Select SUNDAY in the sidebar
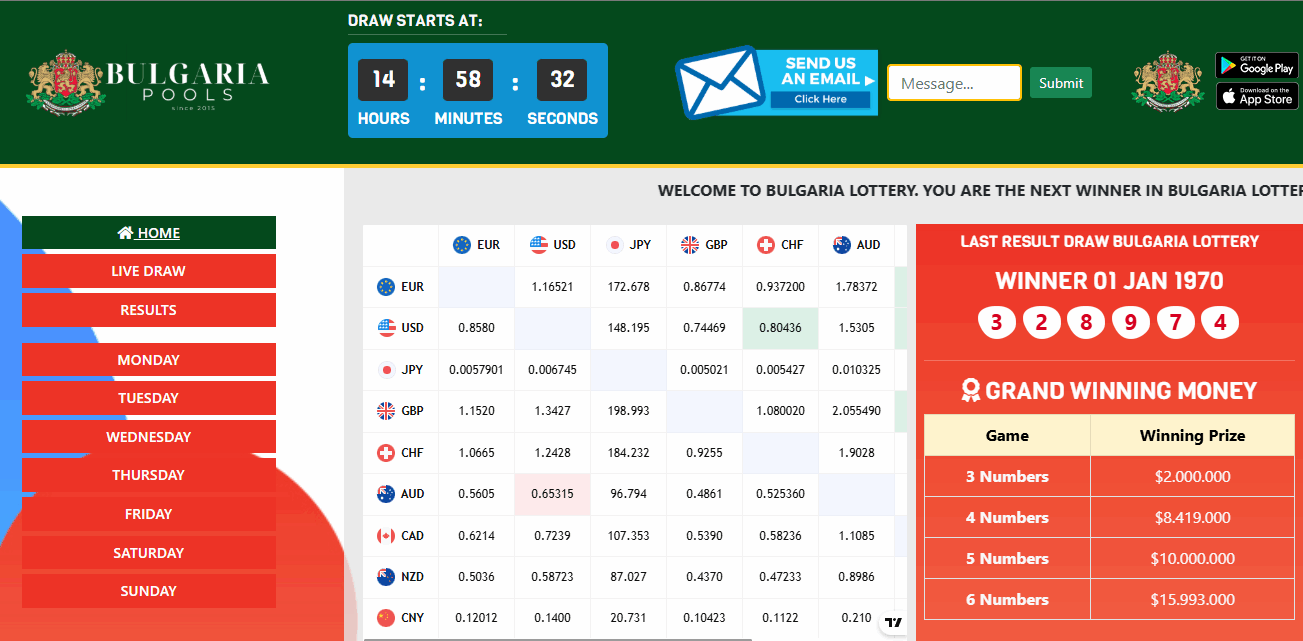The width and height of the screenshot is (1303, 641). [149, 591]
